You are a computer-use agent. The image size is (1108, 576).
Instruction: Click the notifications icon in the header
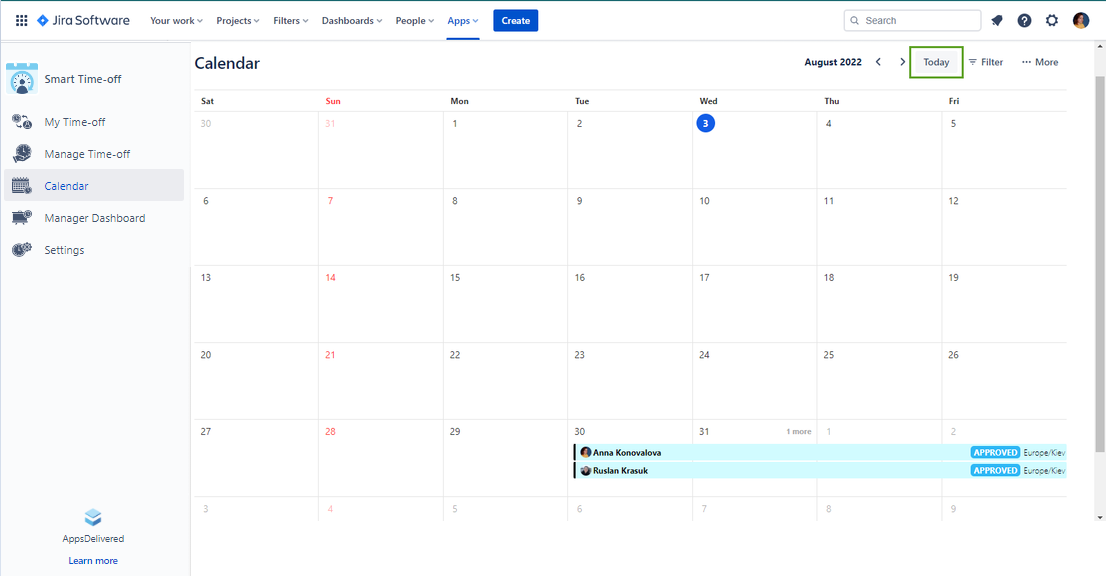pos(997,20)
